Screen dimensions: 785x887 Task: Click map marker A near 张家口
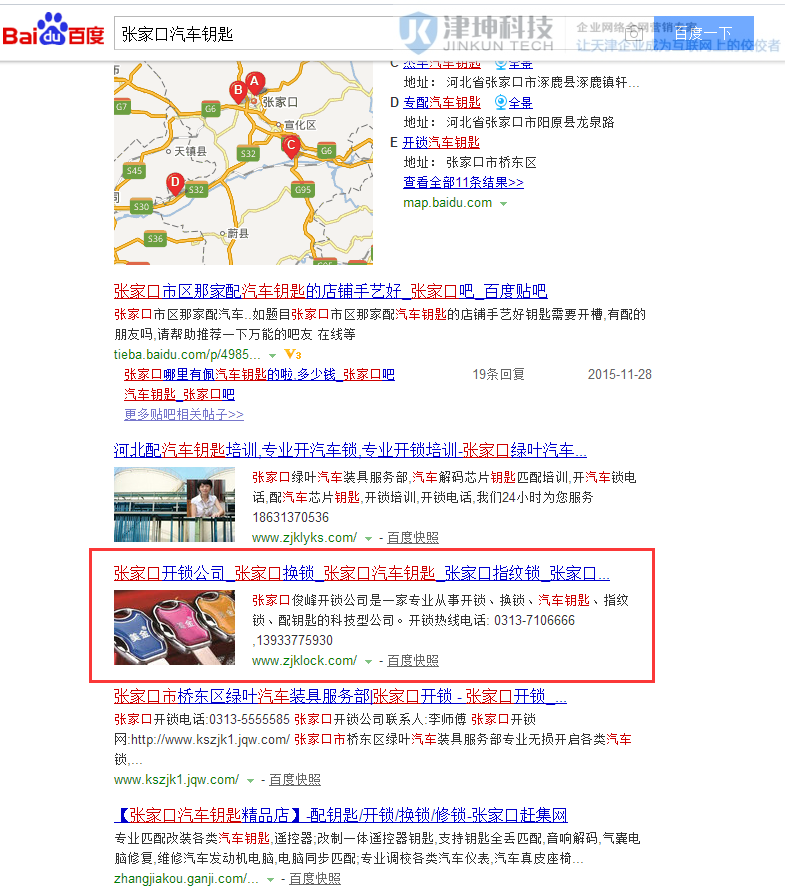tap(255, 82)
